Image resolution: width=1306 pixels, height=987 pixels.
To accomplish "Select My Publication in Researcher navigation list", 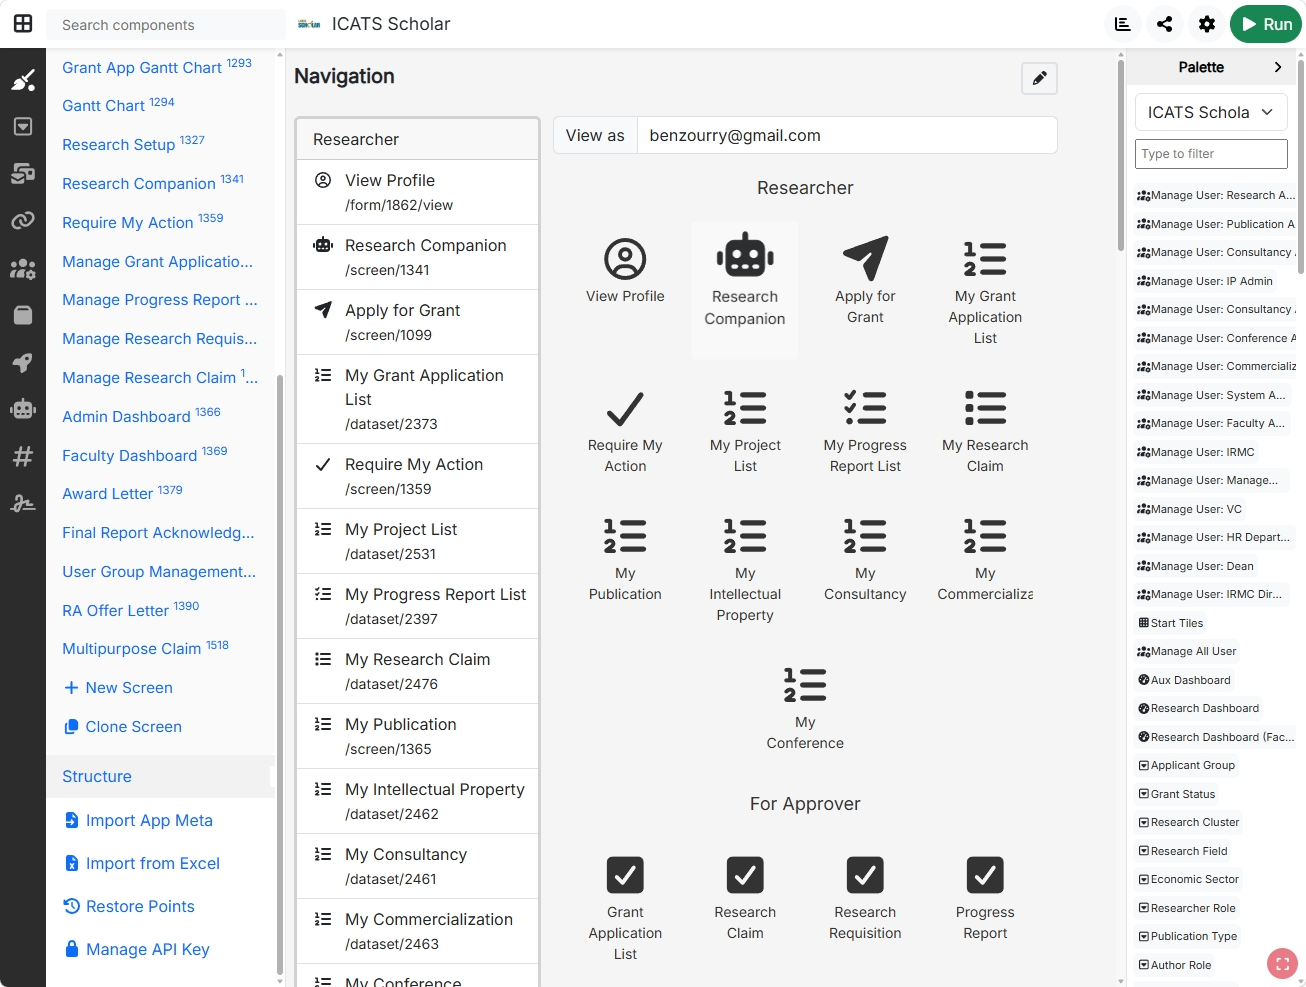I will [x=418, y=736].
